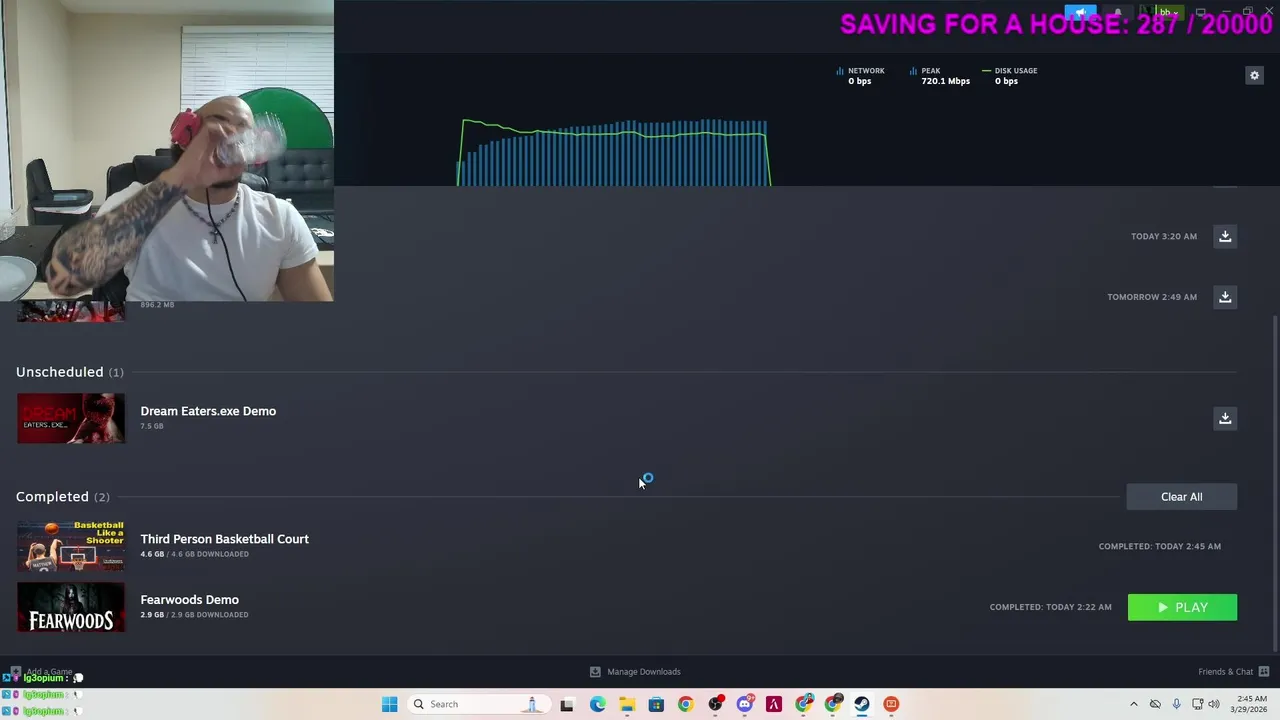Clear All completed downloads

[1182, 497]
